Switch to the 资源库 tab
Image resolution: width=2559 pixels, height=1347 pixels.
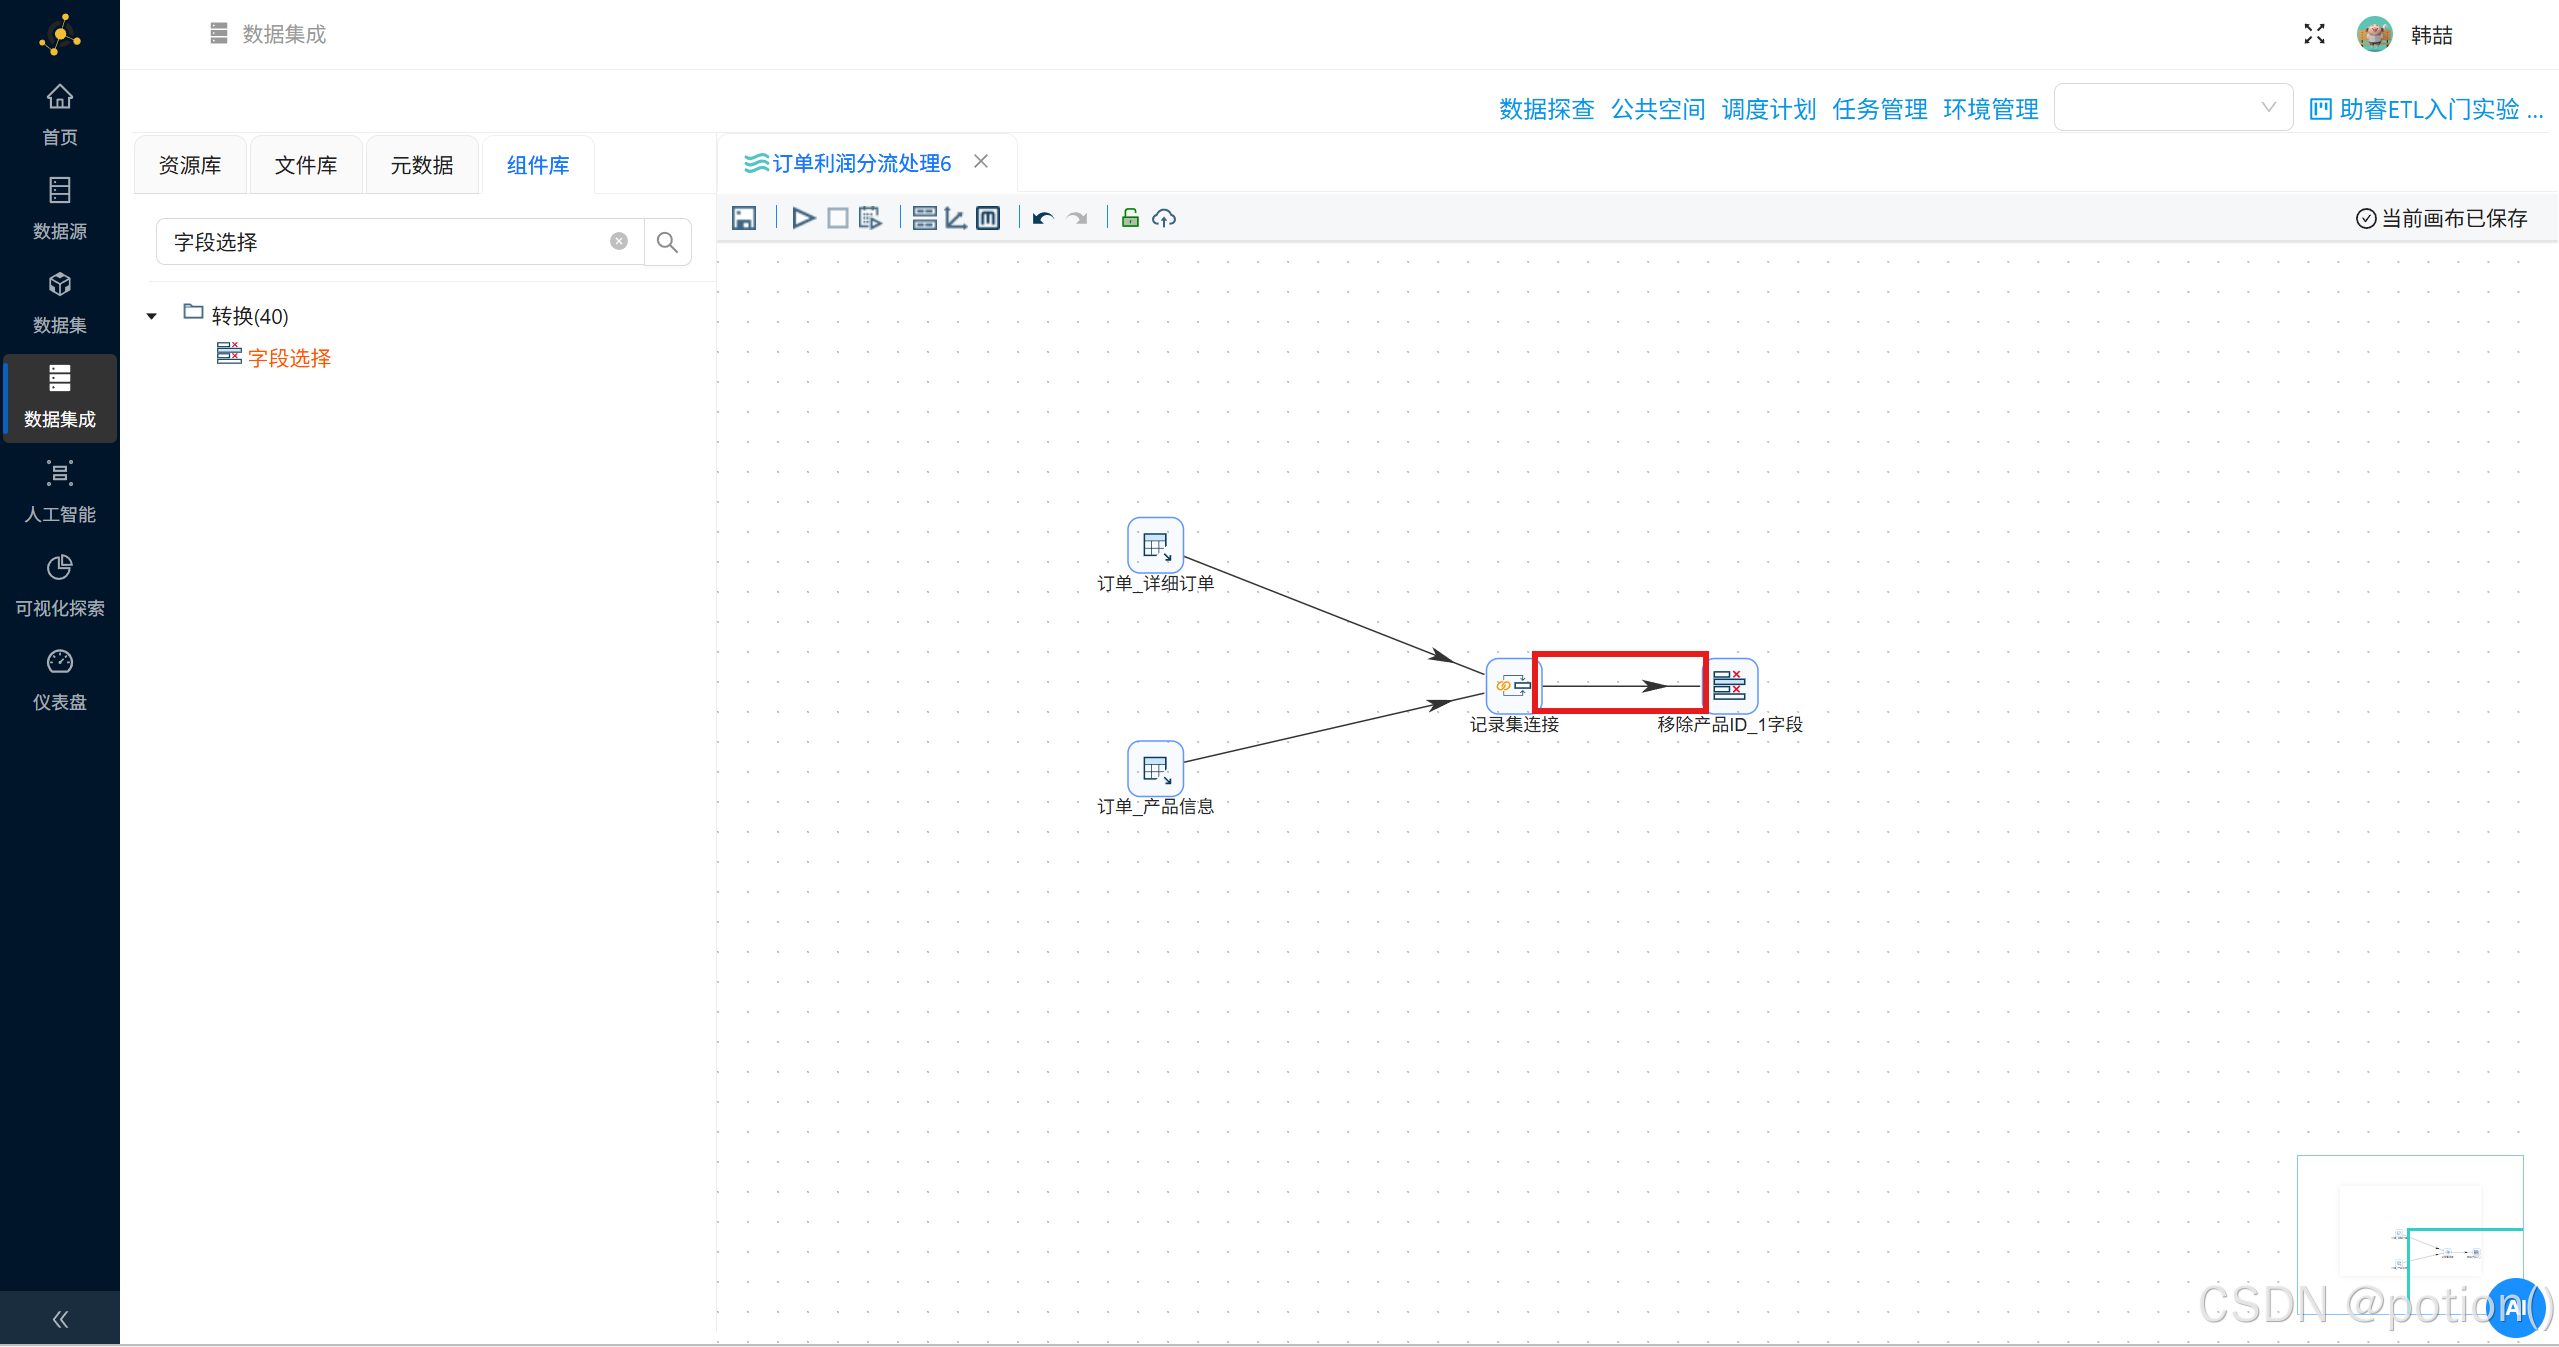tap(190, 165)
